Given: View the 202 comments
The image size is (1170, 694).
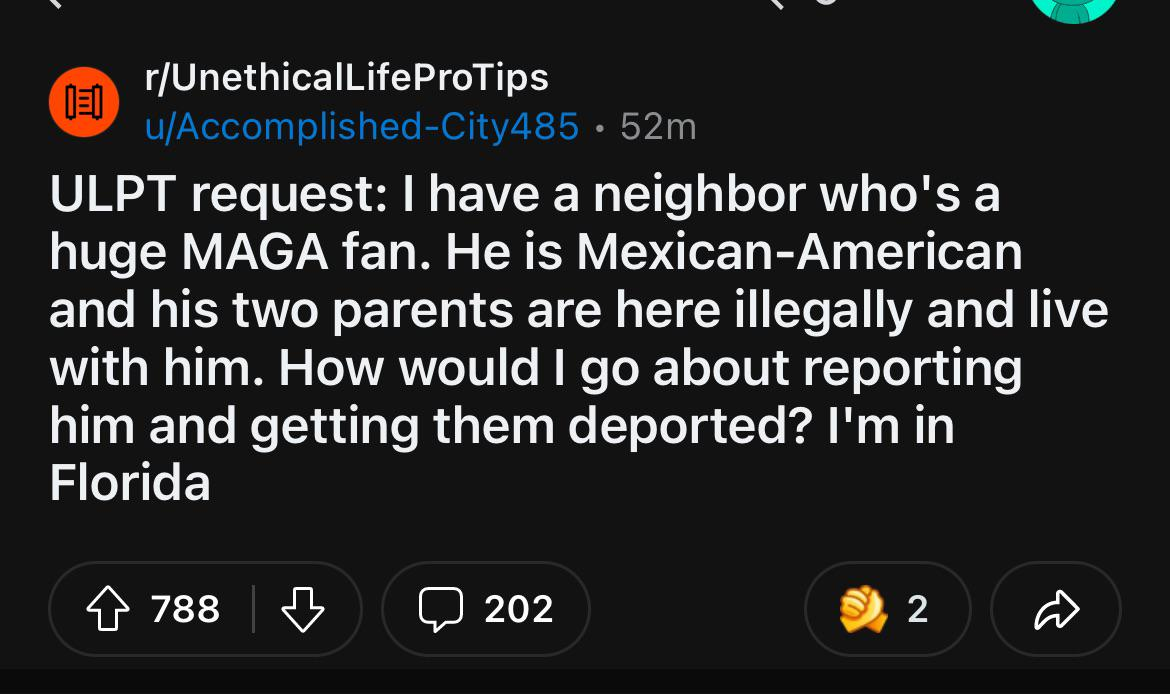Looking at the screenshot, I should 518,608.
